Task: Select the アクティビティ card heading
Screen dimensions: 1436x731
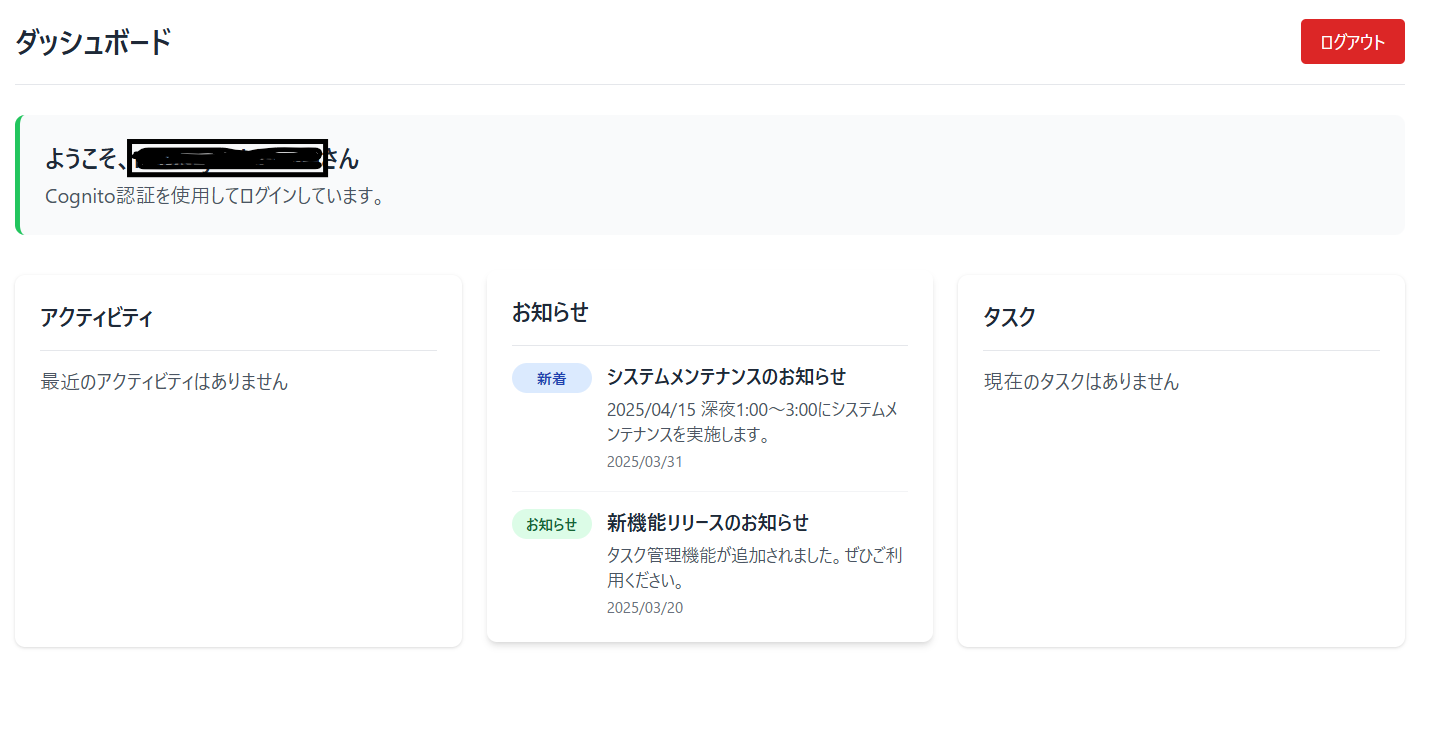Action: 96,318
